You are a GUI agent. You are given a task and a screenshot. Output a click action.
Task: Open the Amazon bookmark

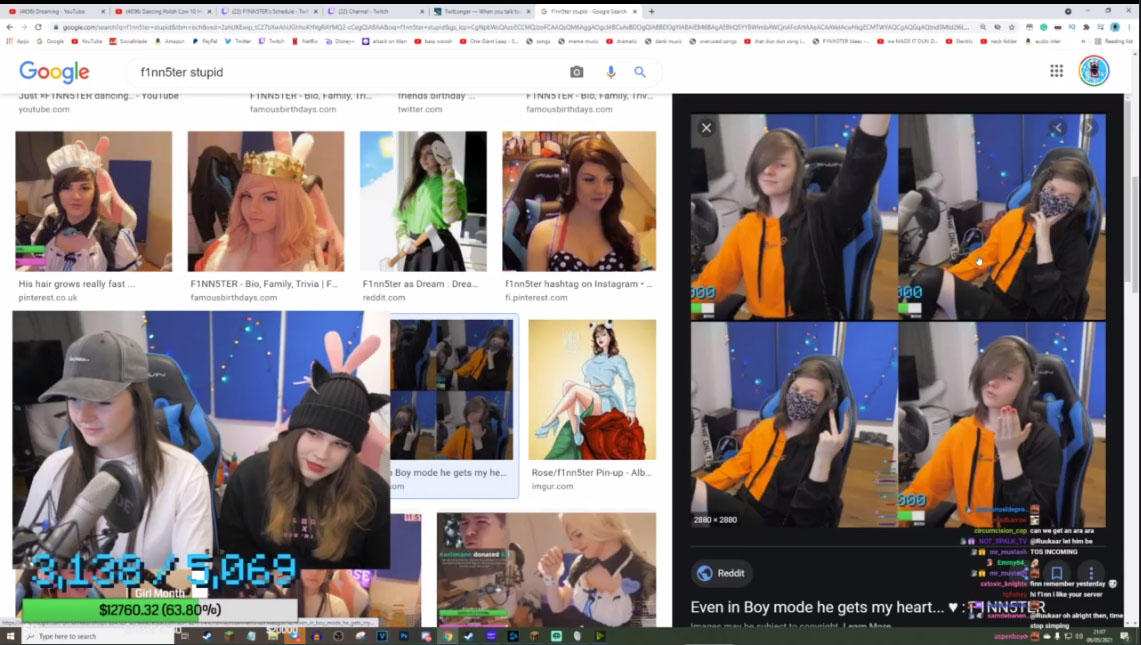tap(170, 41)
